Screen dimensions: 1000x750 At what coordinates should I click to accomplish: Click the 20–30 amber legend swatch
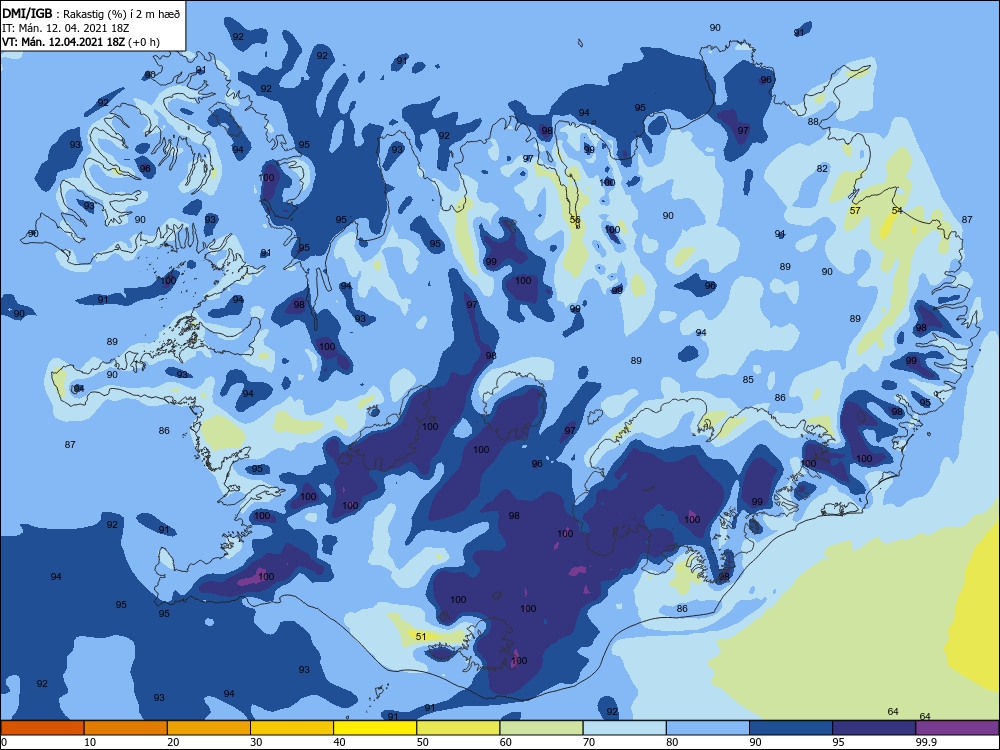209,728
